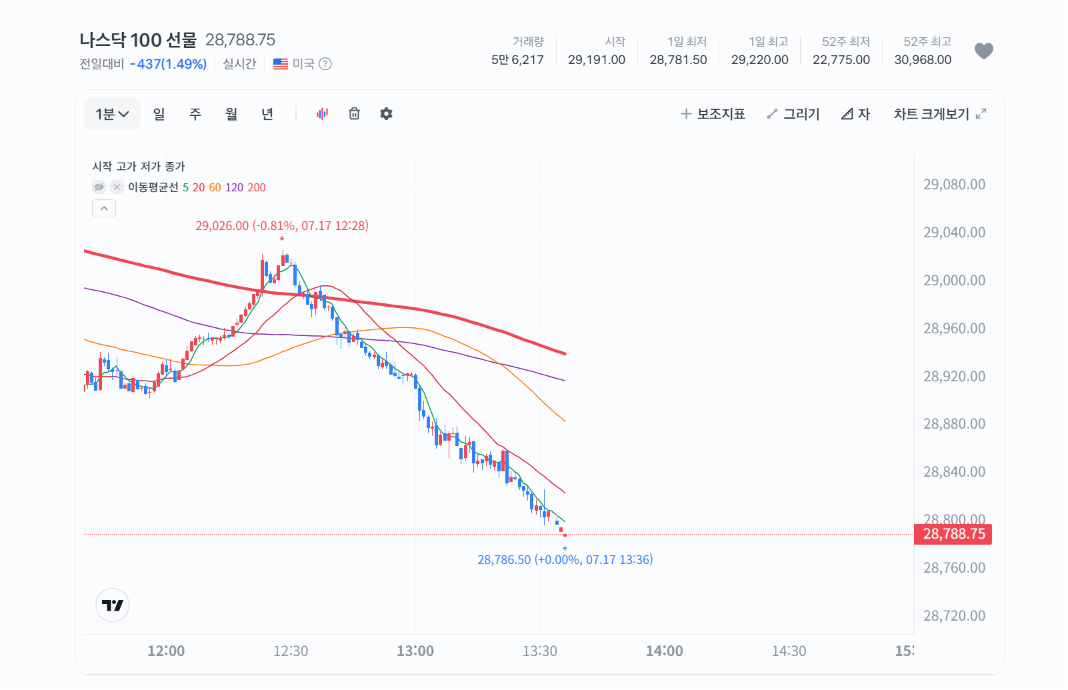This screenshot has width=1068, height=690.
Task: Click trash icon to delete drawings
Action: click(354, 114)
